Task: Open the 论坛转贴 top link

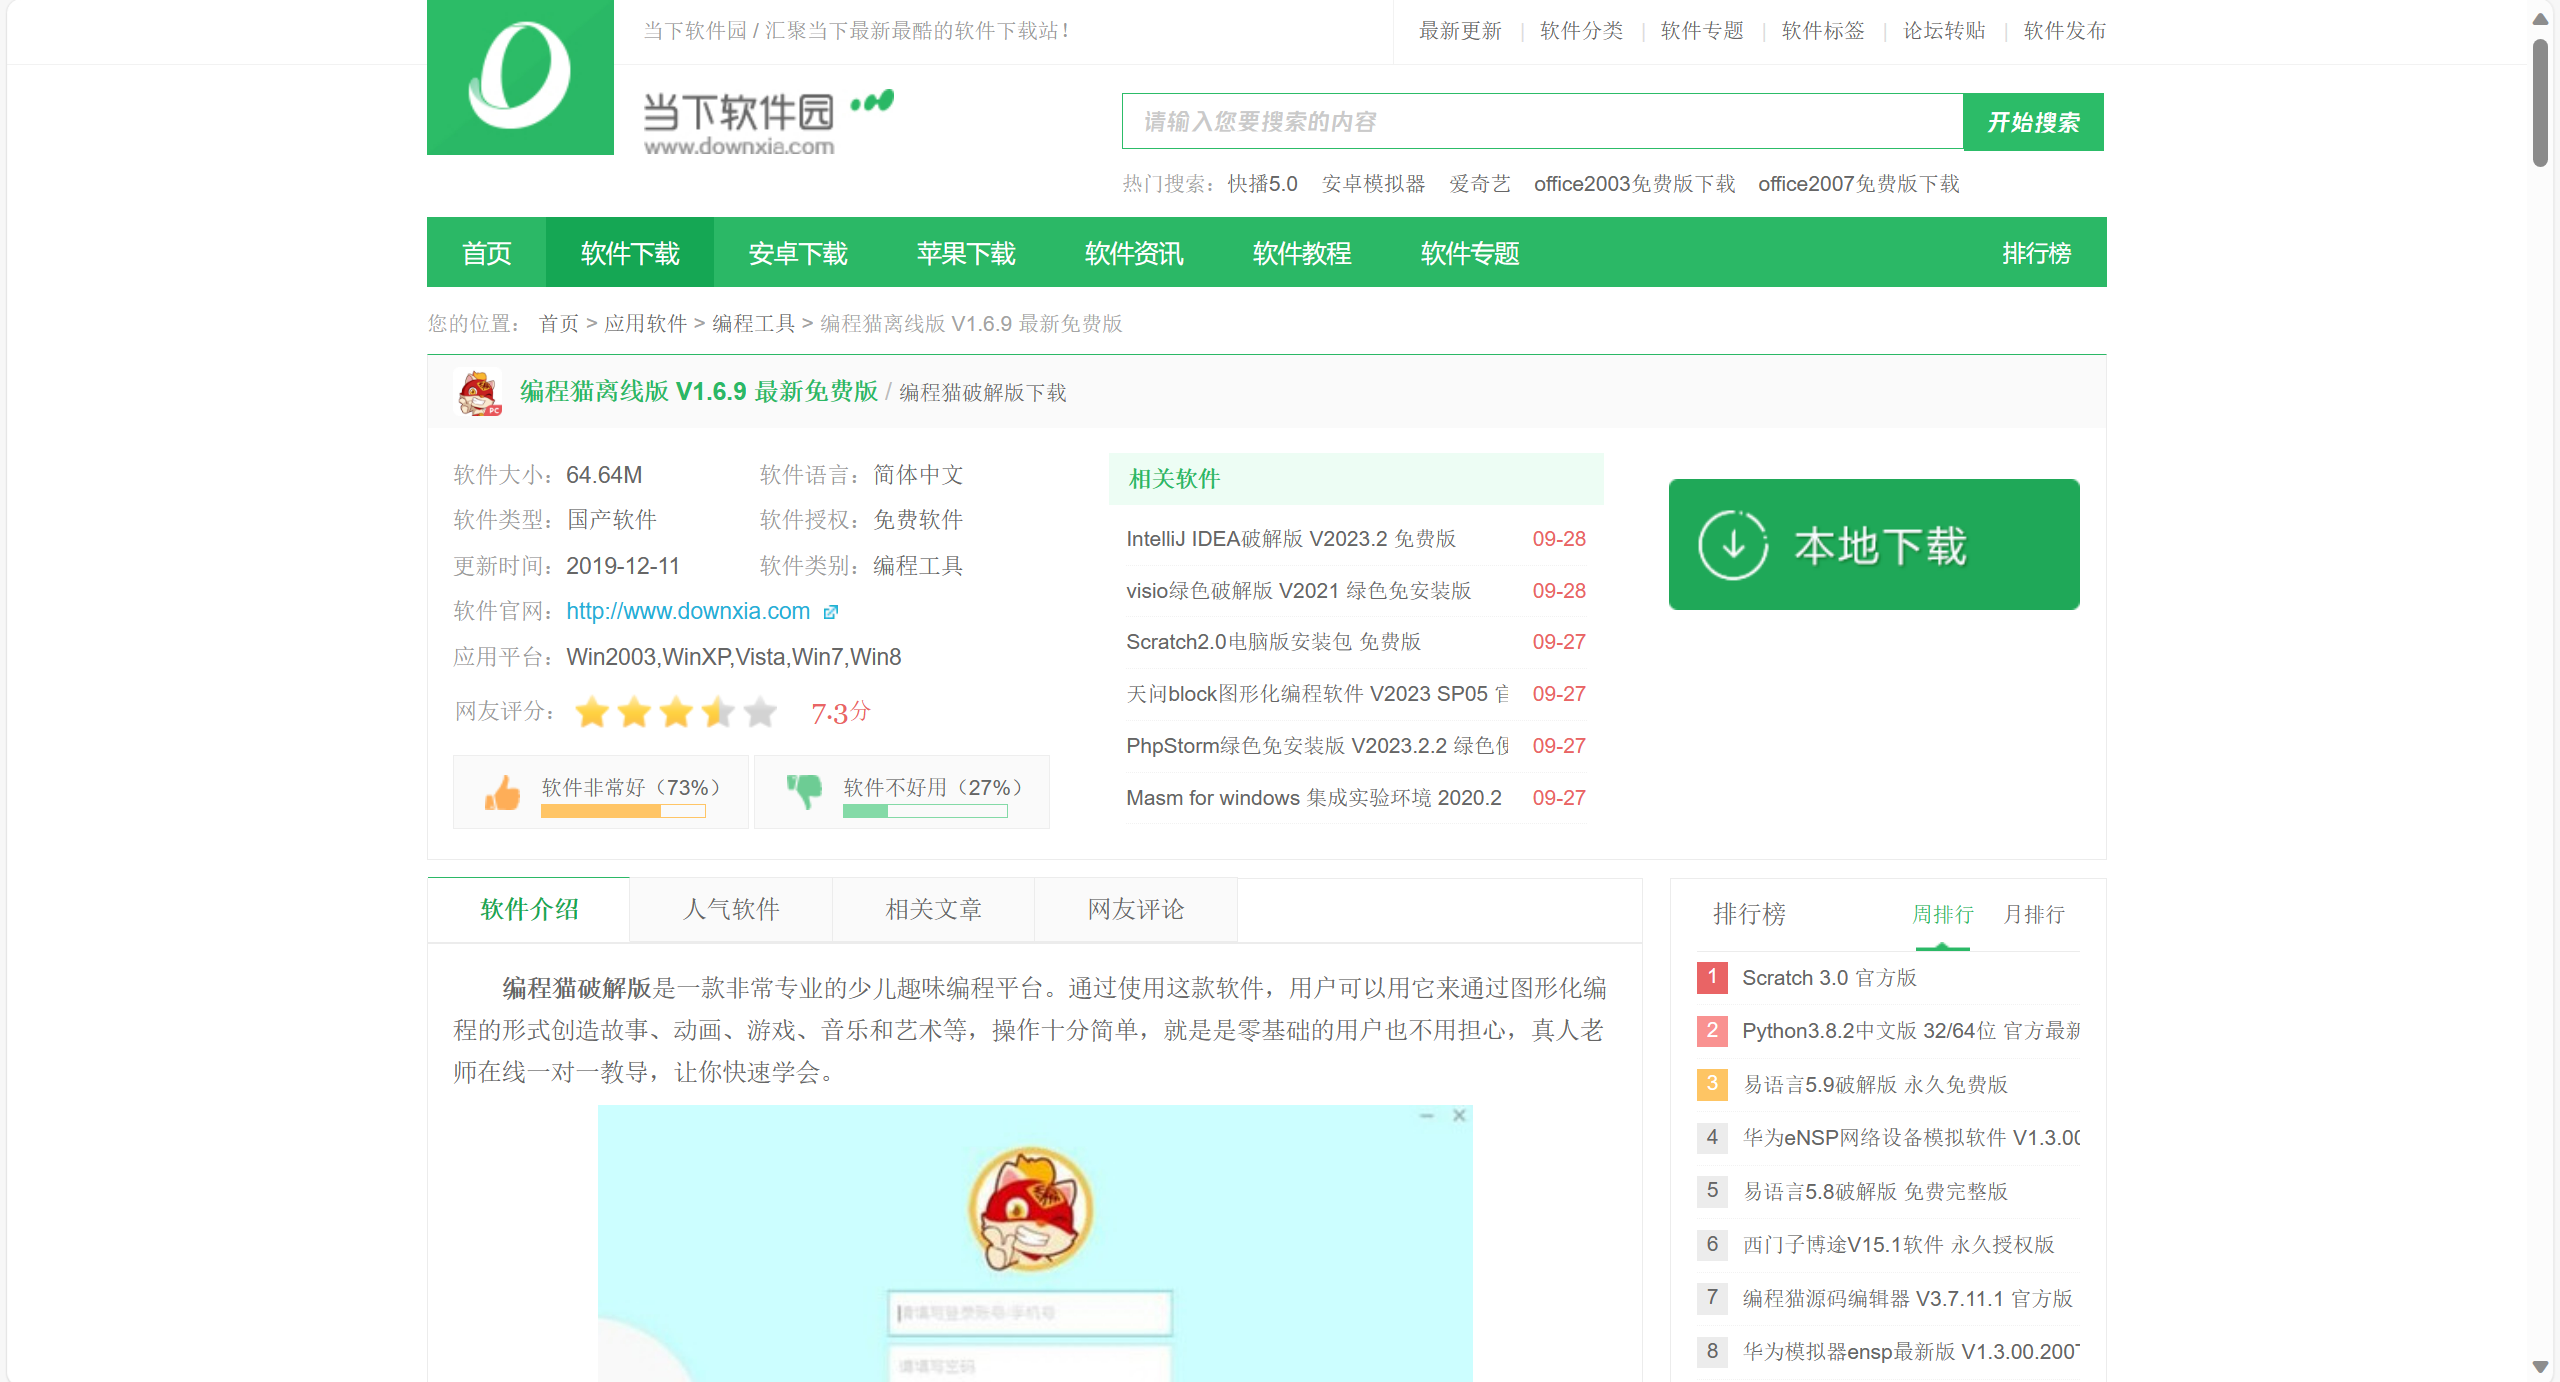Action: [1944, 31]
